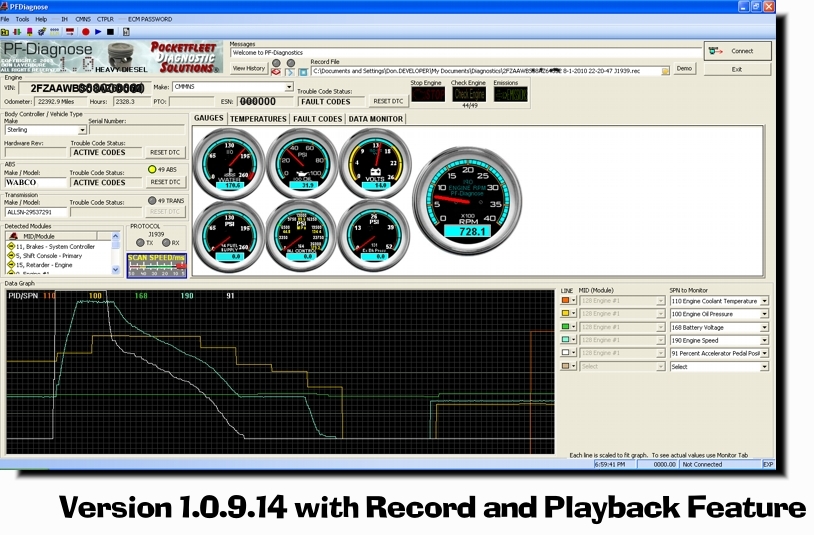
Task: Open the Body Controller Make Sterling dropdown
Action: click(82, 130)
